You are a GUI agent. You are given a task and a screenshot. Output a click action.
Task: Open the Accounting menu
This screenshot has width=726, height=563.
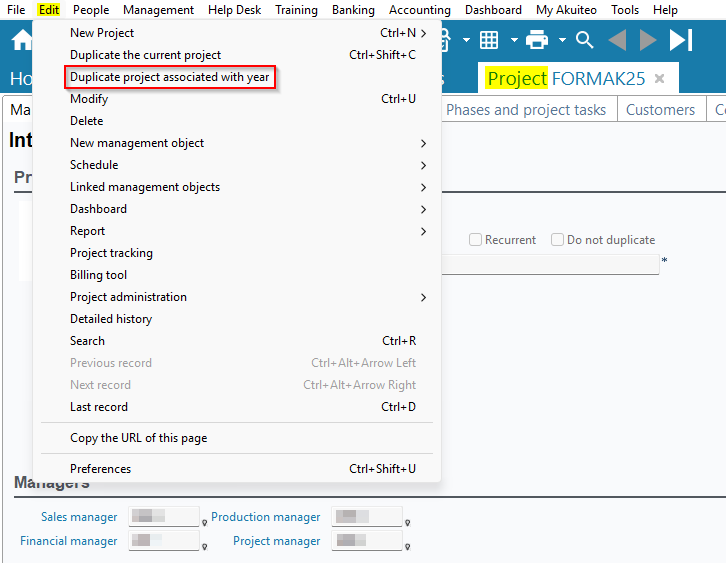click(x=419, y=10)
